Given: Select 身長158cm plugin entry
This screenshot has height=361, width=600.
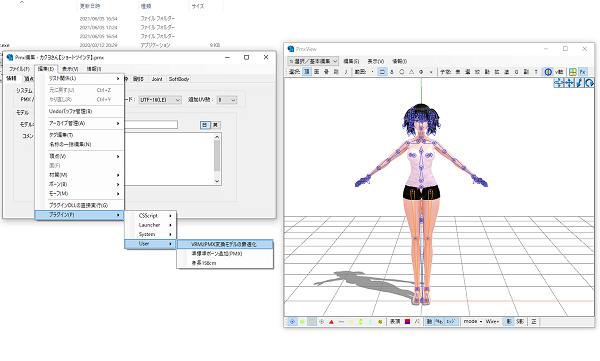Looking at the screenshot, I should (x=225, y=263).
